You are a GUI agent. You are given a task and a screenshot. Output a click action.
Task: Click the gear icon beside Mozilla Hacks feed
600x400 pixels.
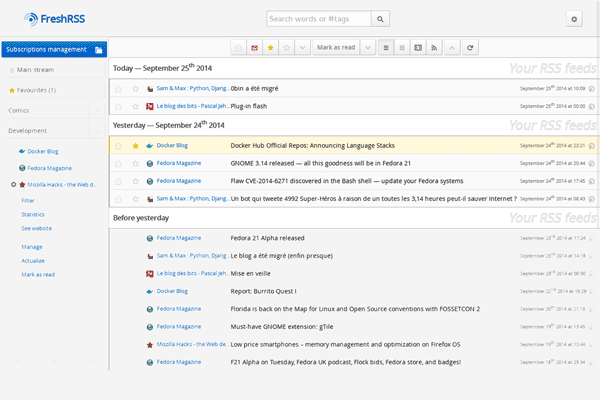[12, 185]
